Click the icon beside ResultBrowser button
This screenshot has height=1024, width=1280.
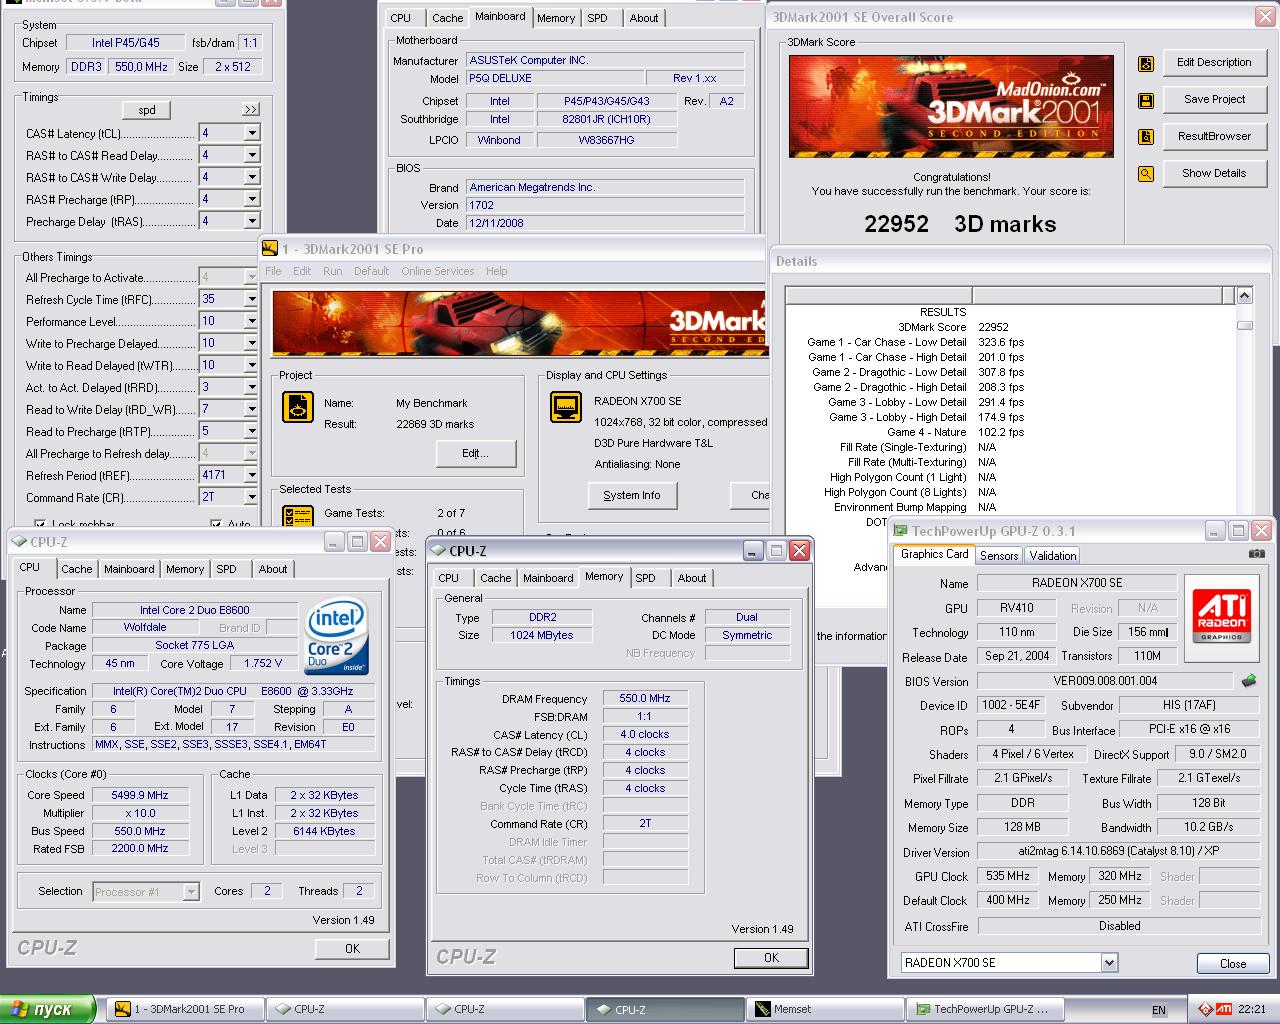pos(1146,137)
